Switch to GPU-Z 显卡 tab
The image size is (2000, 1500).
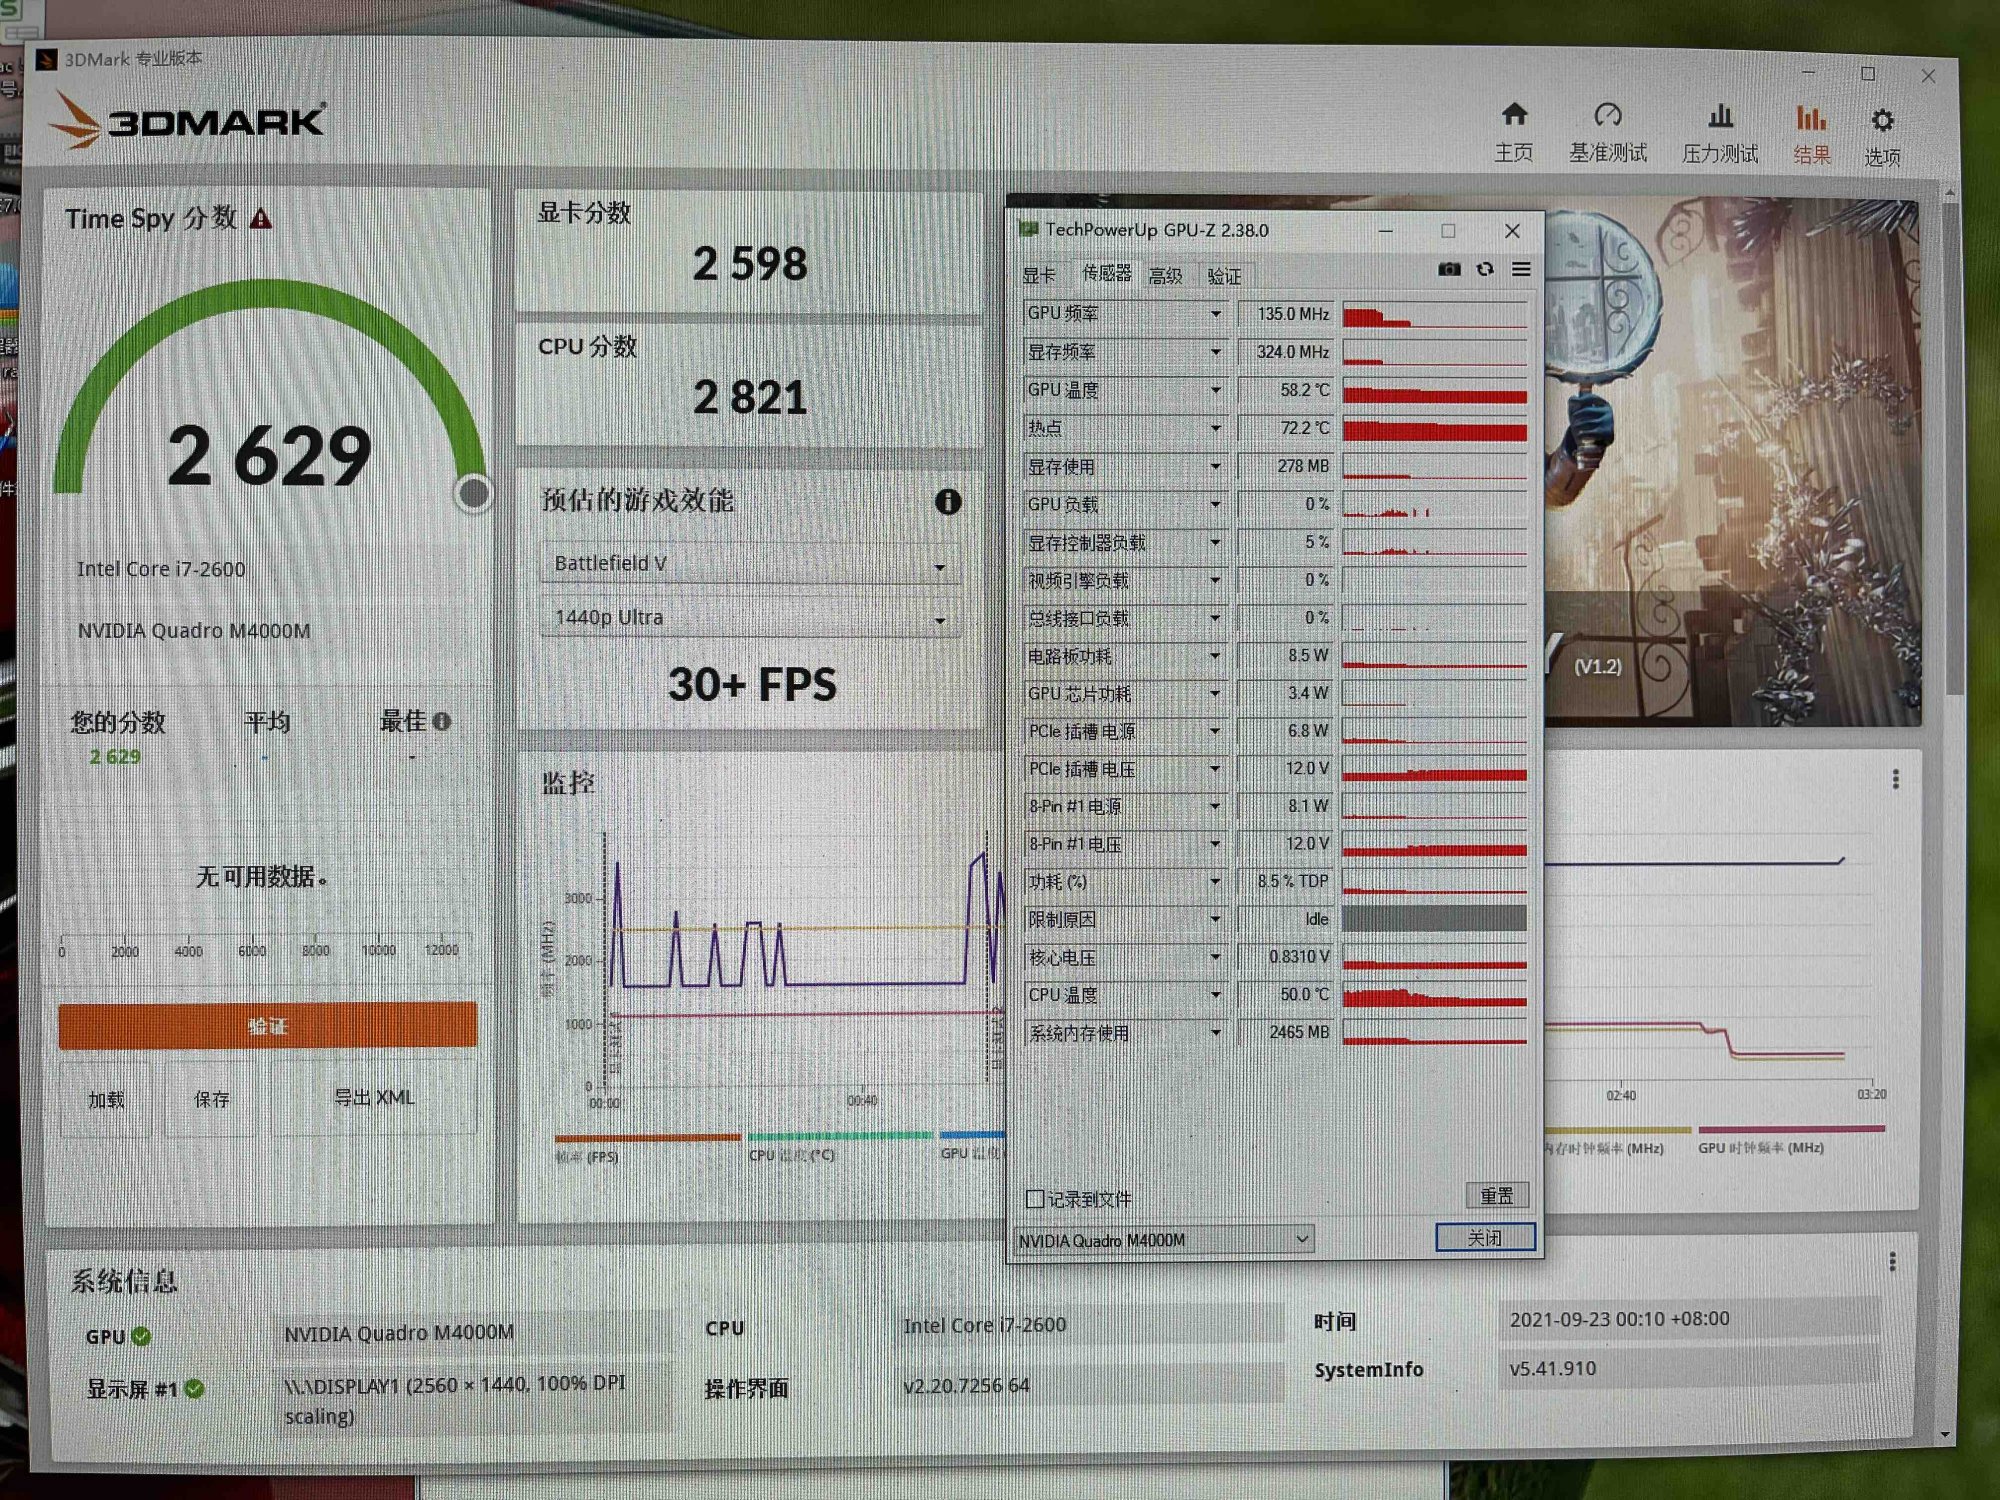click(x=1039, y=276)
